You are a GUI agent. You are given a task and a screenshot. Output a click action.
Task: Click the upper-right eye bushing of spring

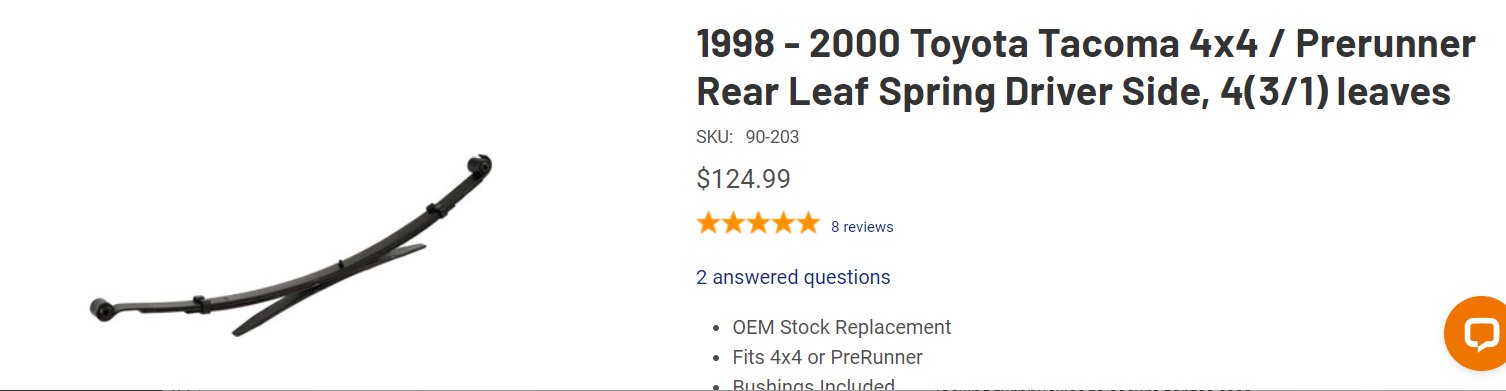point(479,164)
